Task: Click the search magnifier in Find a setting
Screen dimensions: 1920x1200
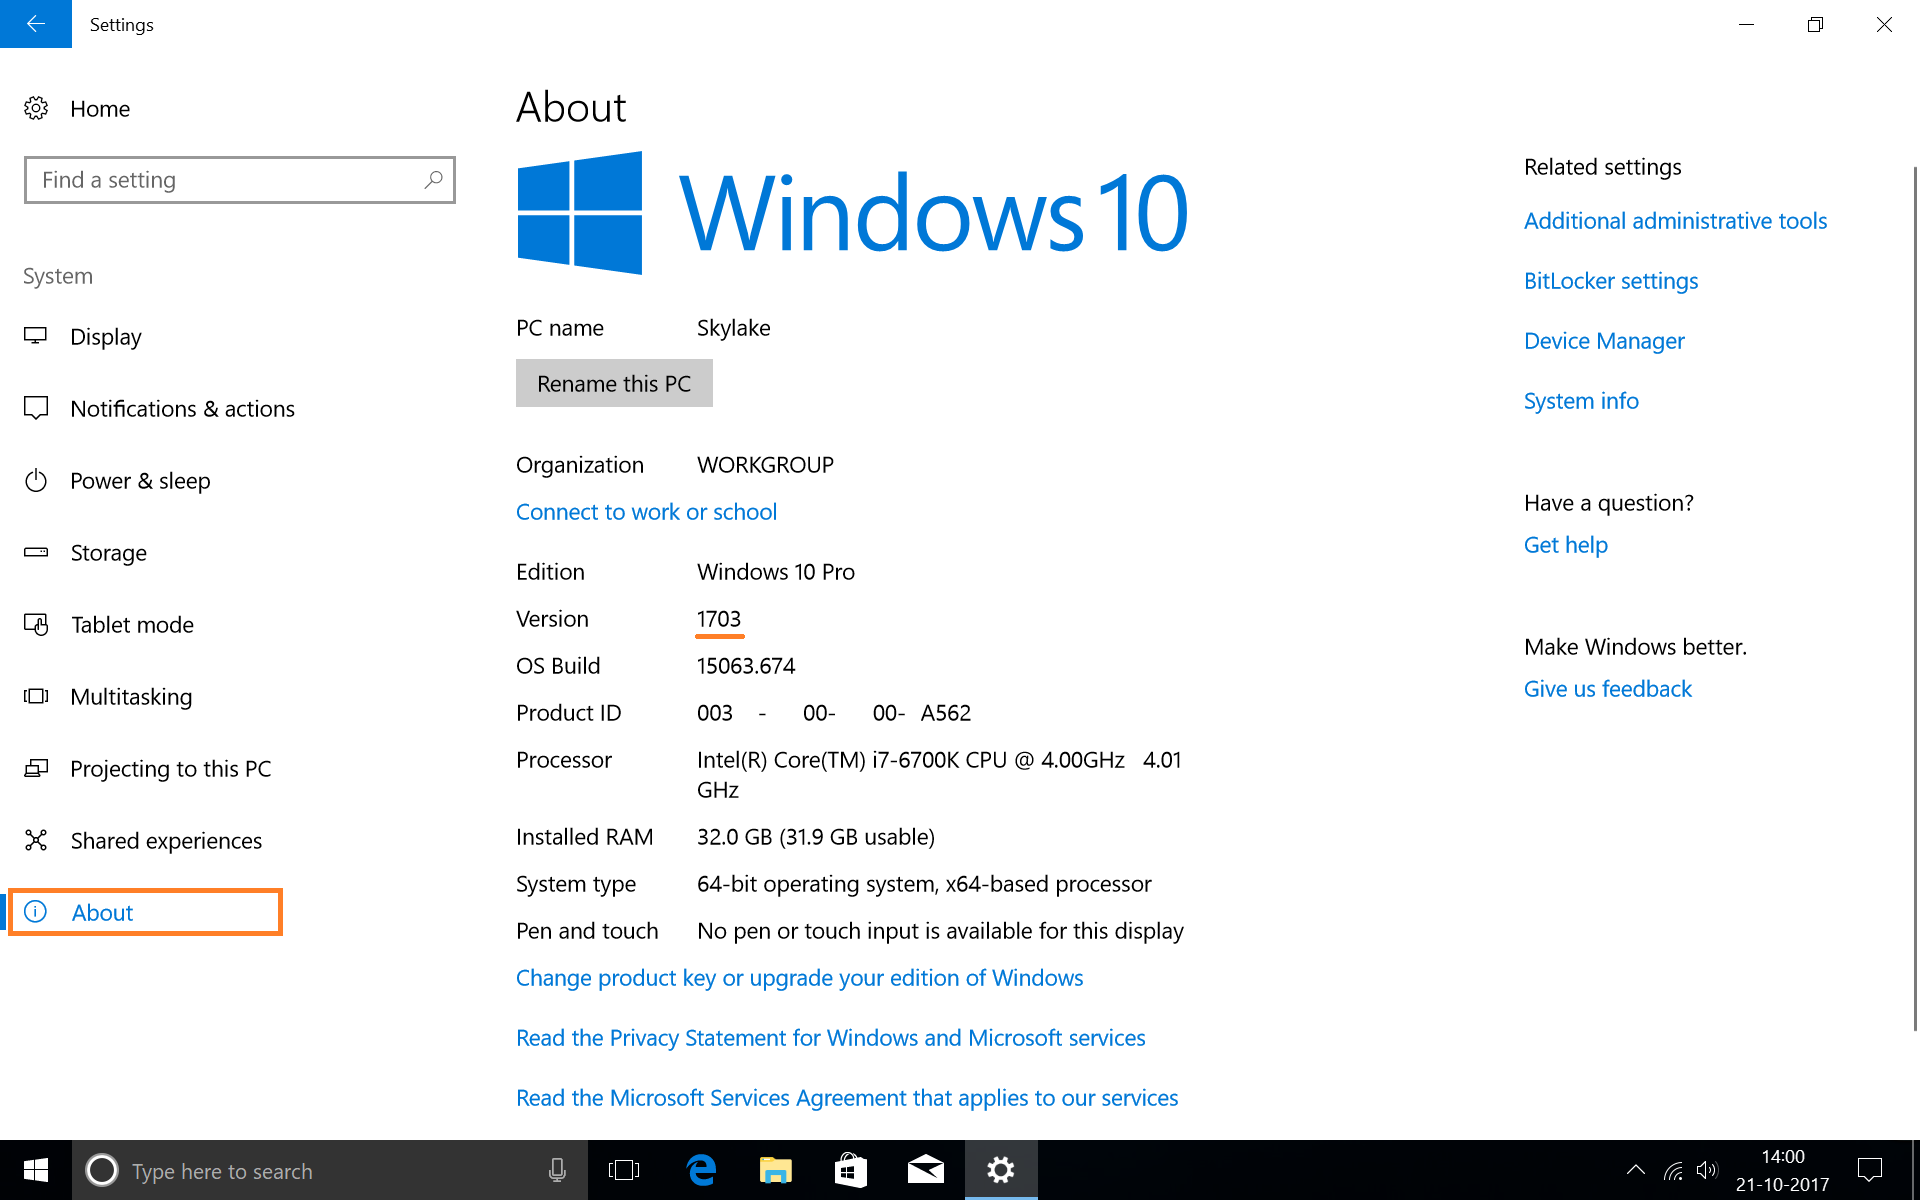Action: click(433, 180)
